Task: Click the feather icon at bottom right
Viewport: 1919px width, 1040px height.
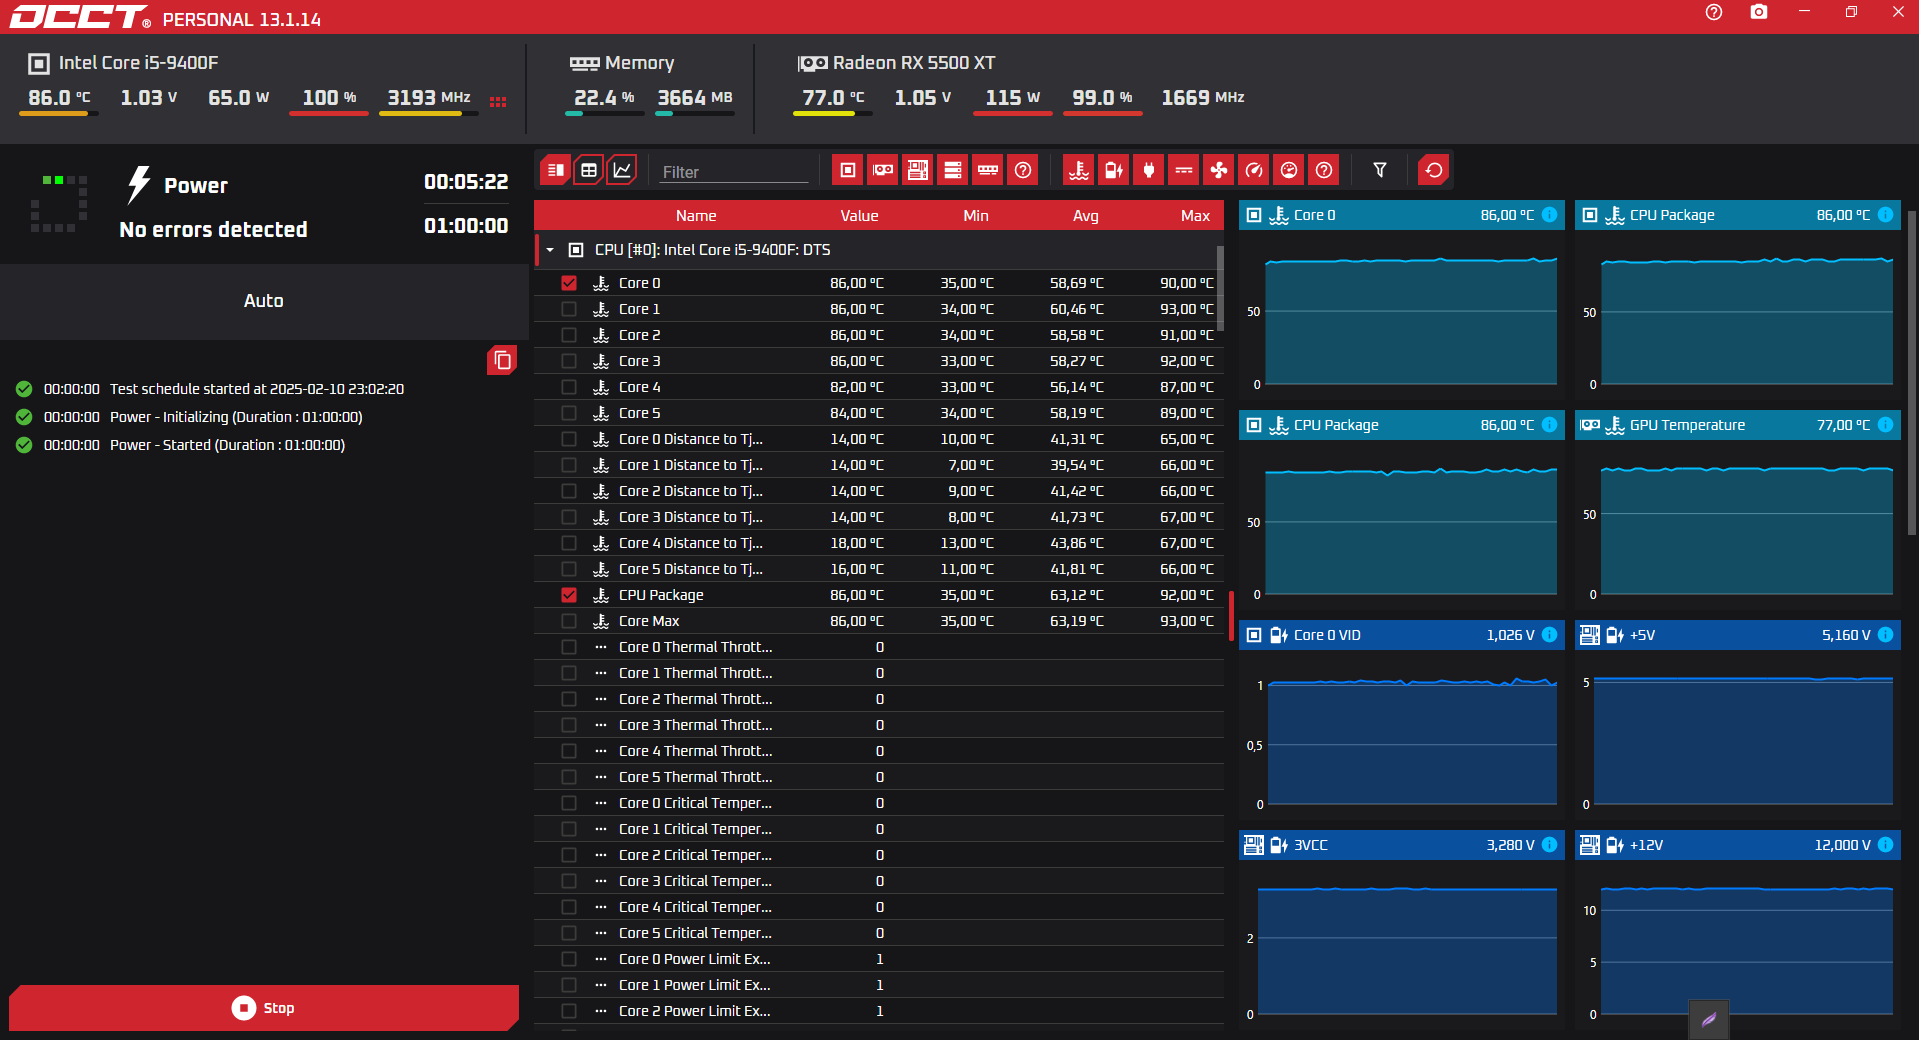Action: pos(1709,1020)
